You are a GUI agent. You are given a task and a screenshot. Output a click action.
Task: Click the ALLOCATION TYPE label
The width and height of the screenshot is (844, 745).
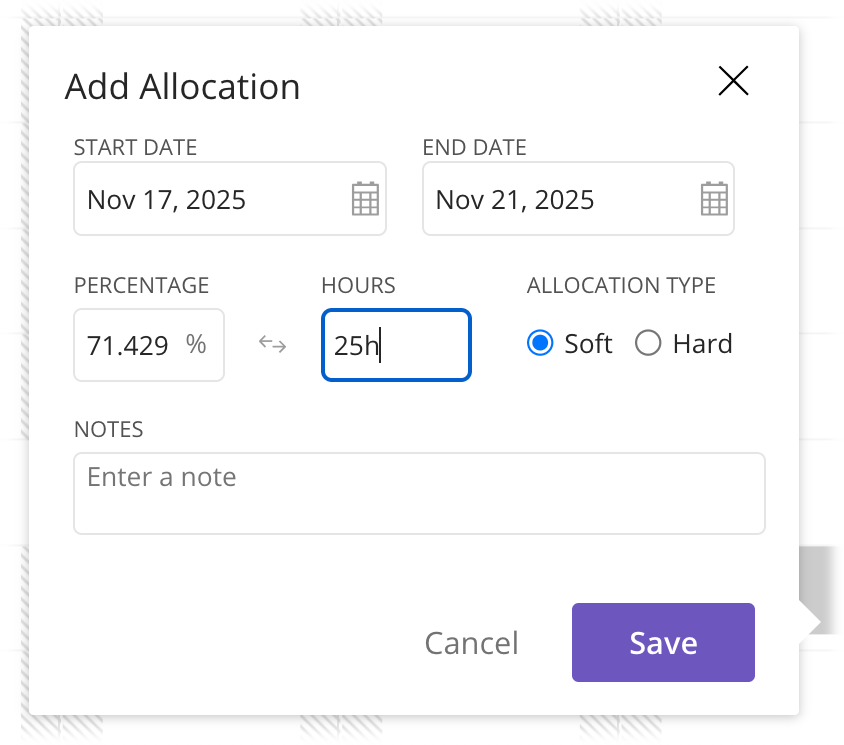(x=621, y=285)
